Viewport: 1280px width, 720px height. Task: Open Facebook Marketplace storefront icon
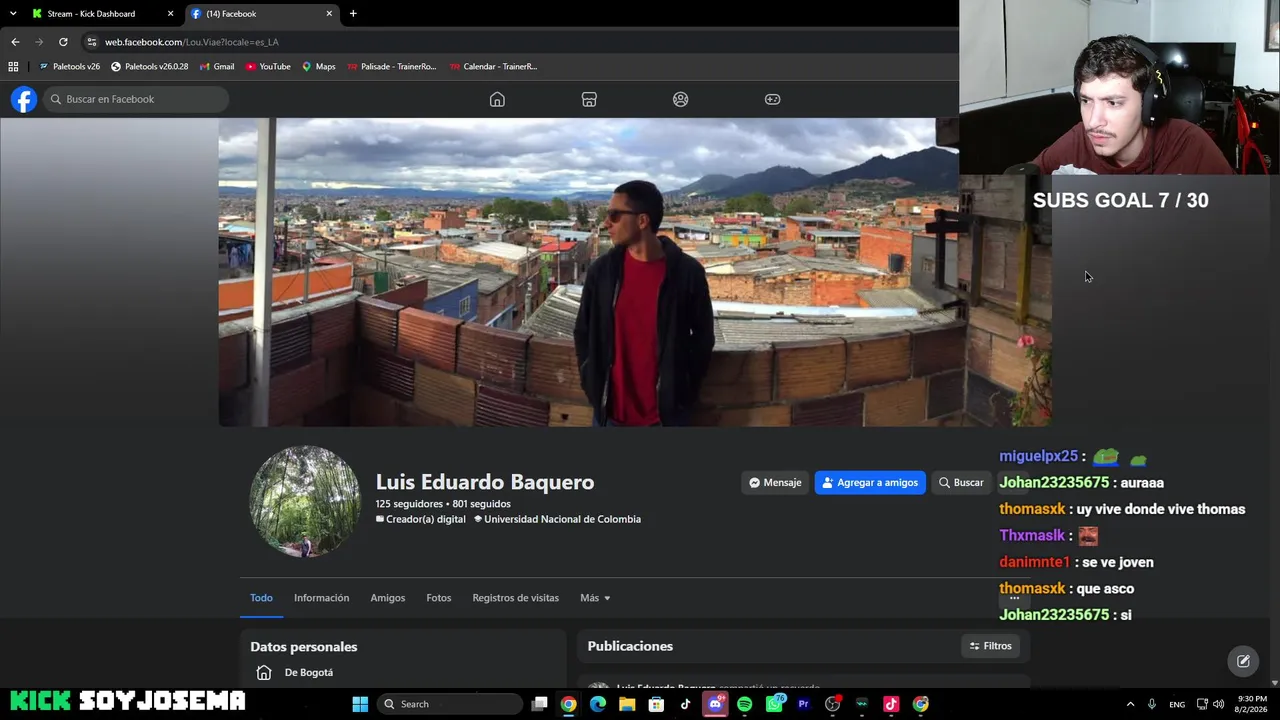[589, 99]
